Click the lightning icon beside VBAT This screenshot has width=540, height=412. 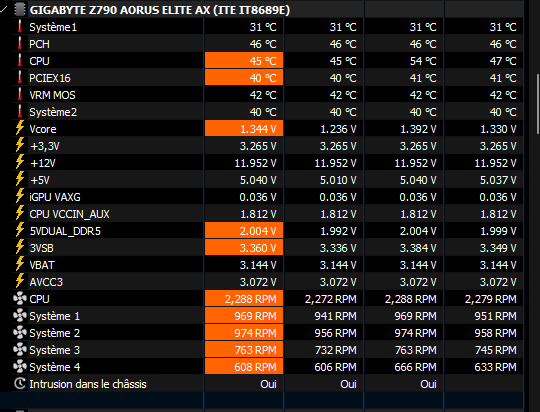coord(20,264)
